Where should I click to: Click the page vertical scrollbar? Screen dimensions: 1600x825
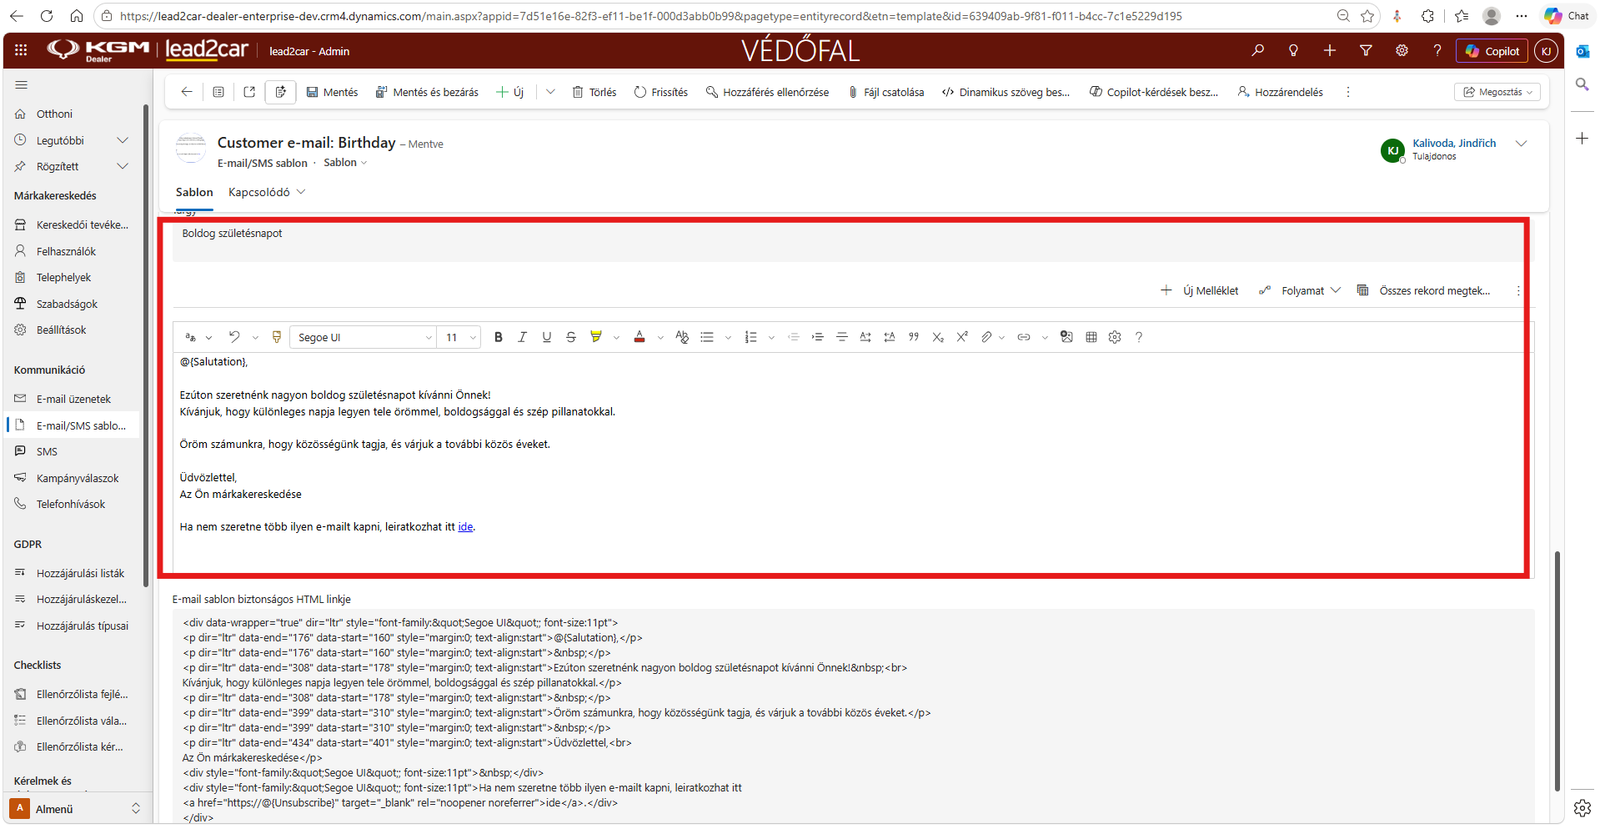click(1556, 670)
